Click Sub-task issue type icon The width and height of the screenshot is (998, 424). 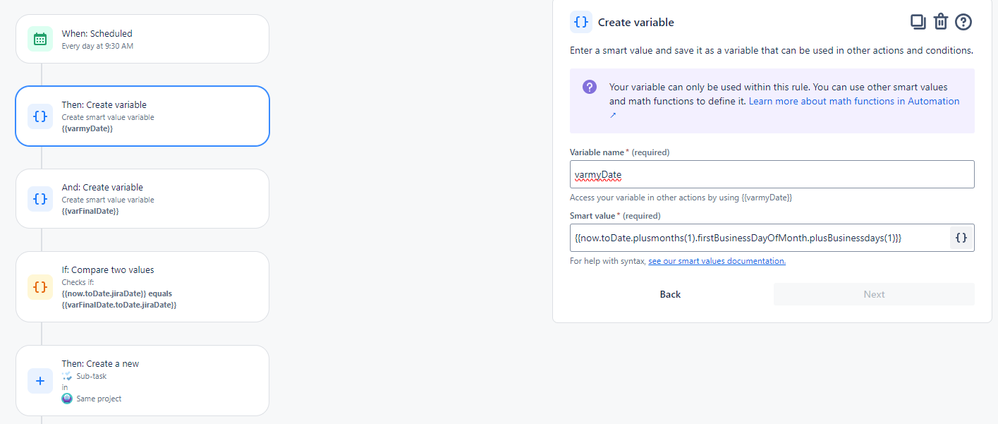click(67, 376)
